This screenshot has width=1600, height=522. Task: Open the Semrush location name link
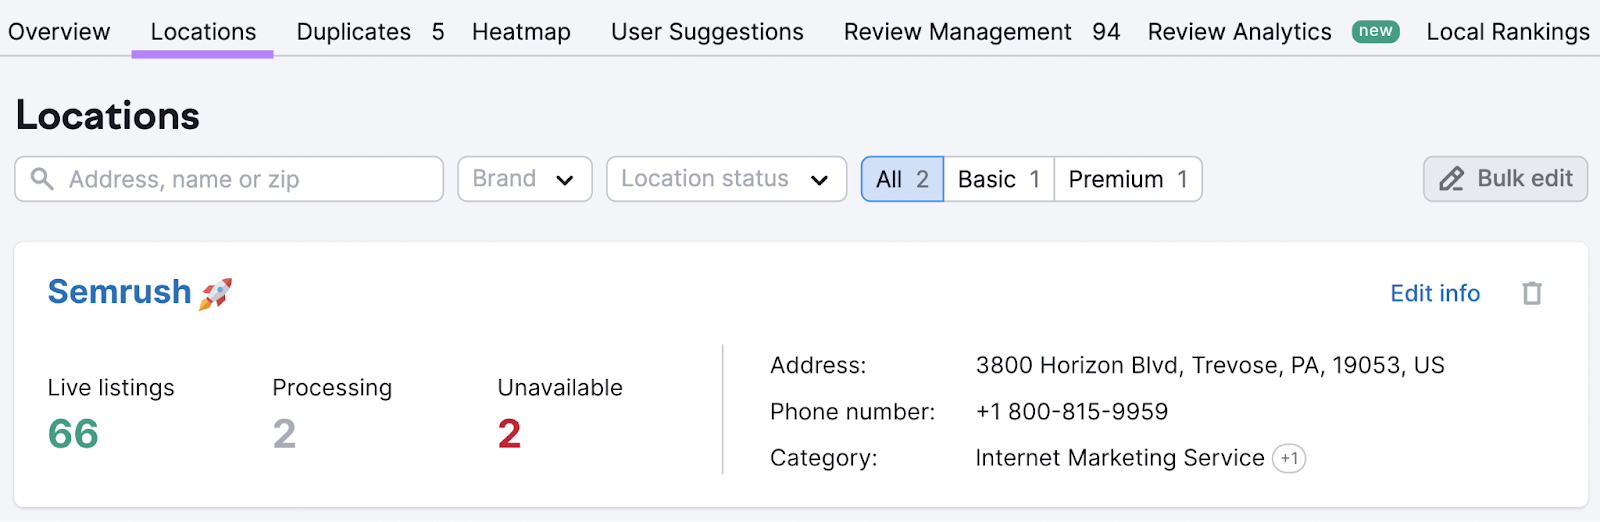119,292
